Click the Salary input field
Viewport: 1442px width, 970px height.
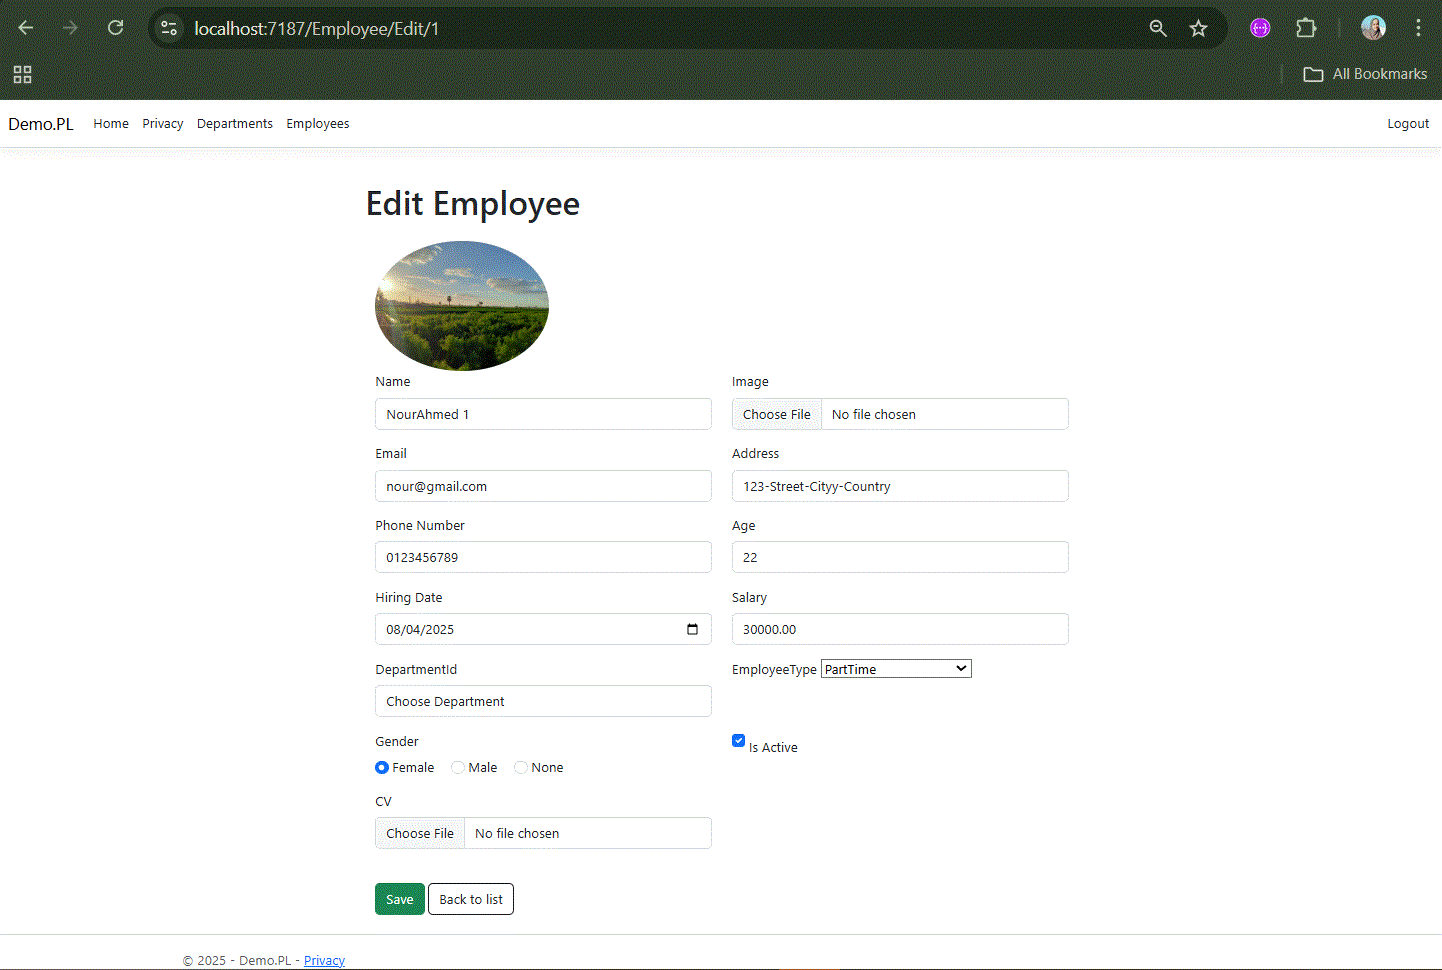tap(900, 629)
